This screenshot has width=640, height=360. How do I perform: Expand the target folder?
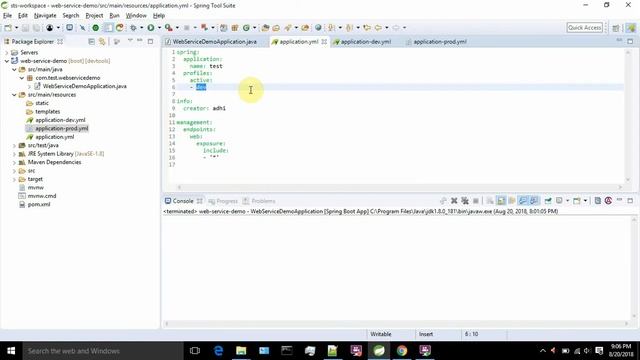pos(14,179)
